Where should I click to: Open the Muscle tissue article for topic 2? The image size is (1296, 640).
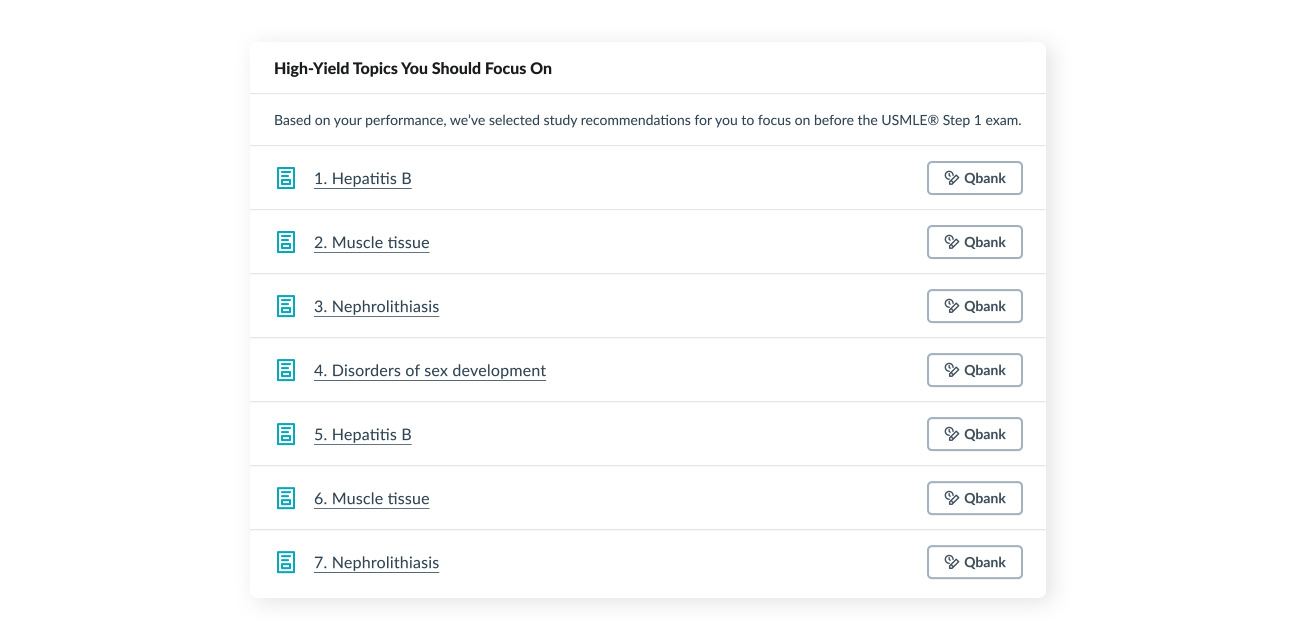(x=371, y=242)
